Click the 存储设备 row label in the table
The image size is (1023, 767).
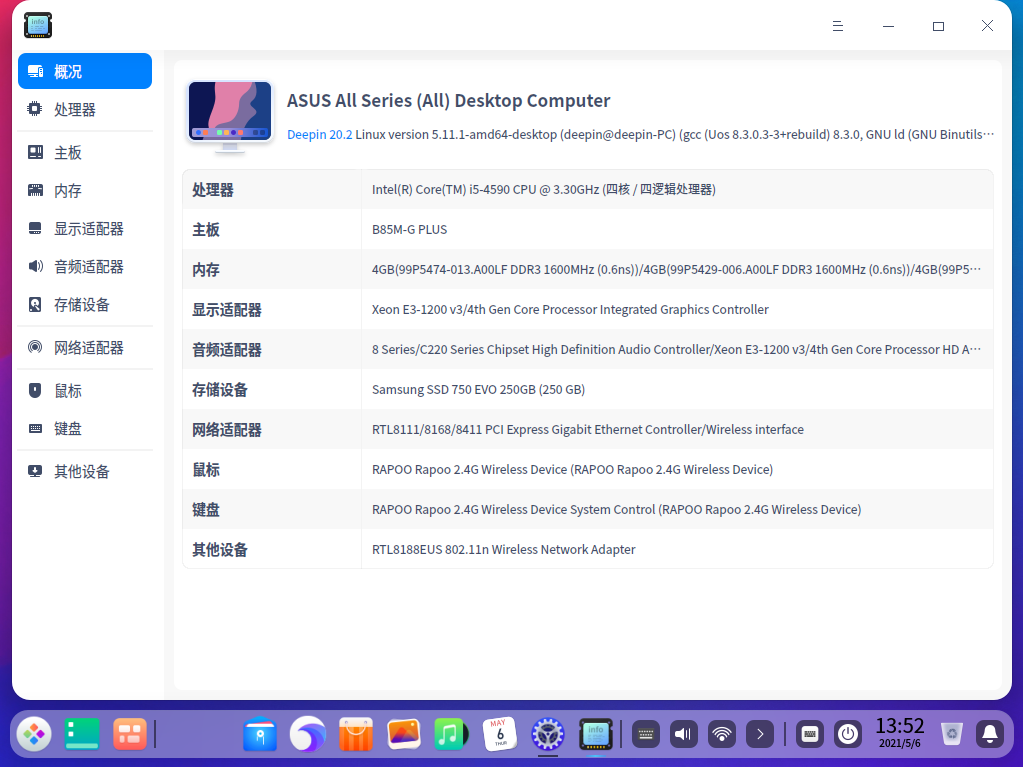[x=220, y=389]
